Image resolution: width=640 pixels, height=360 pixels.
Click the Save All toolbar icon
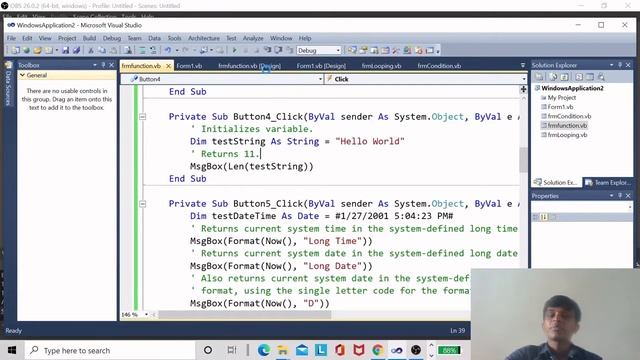pos(76,50)
